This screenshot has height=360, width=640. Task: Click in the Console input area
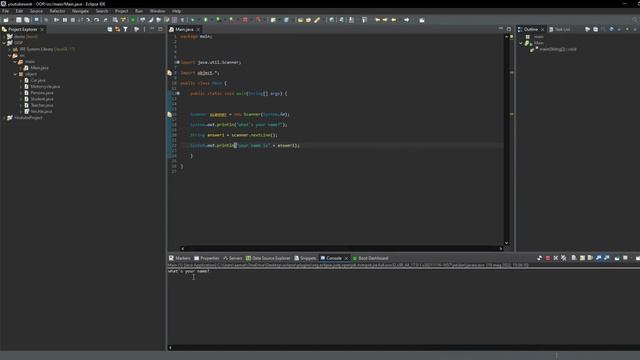403,310
